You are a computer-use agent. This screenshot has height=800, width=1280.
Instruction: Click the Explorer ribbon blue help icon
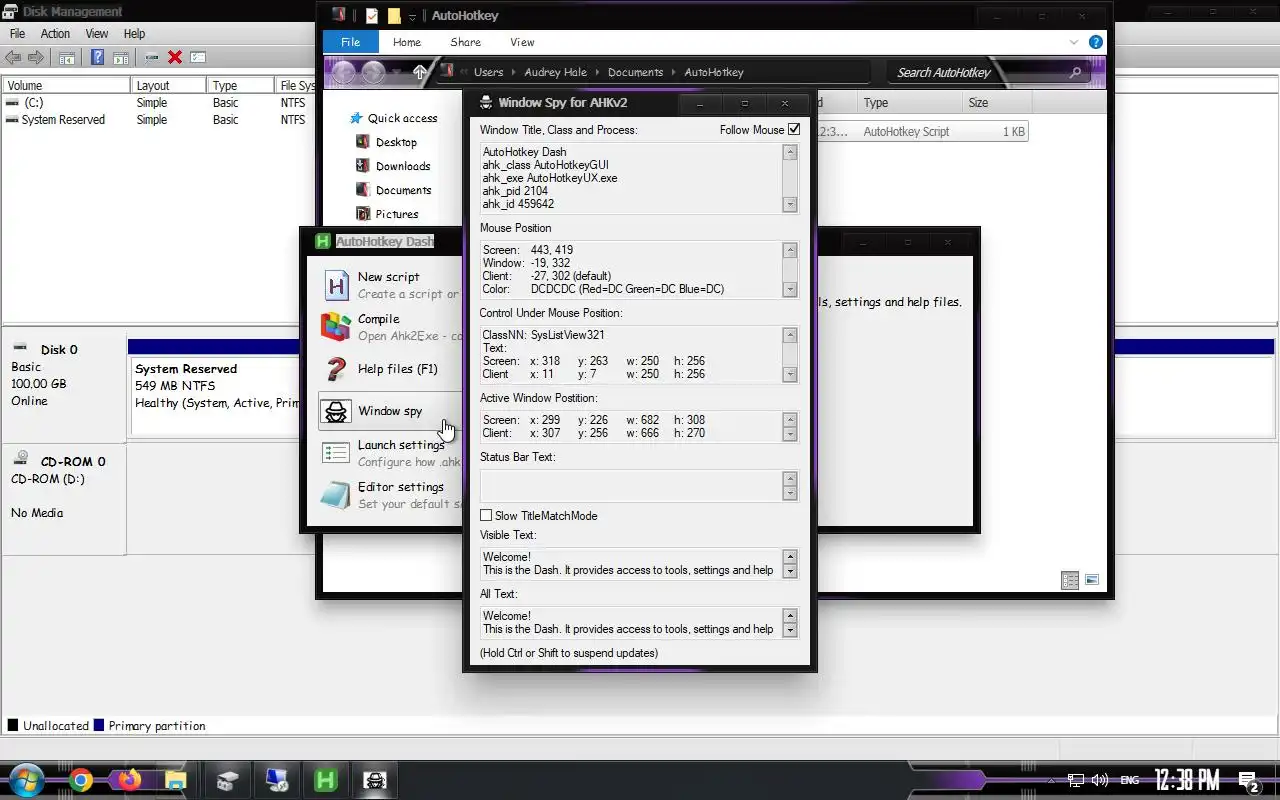click(x=1096, y=42)
